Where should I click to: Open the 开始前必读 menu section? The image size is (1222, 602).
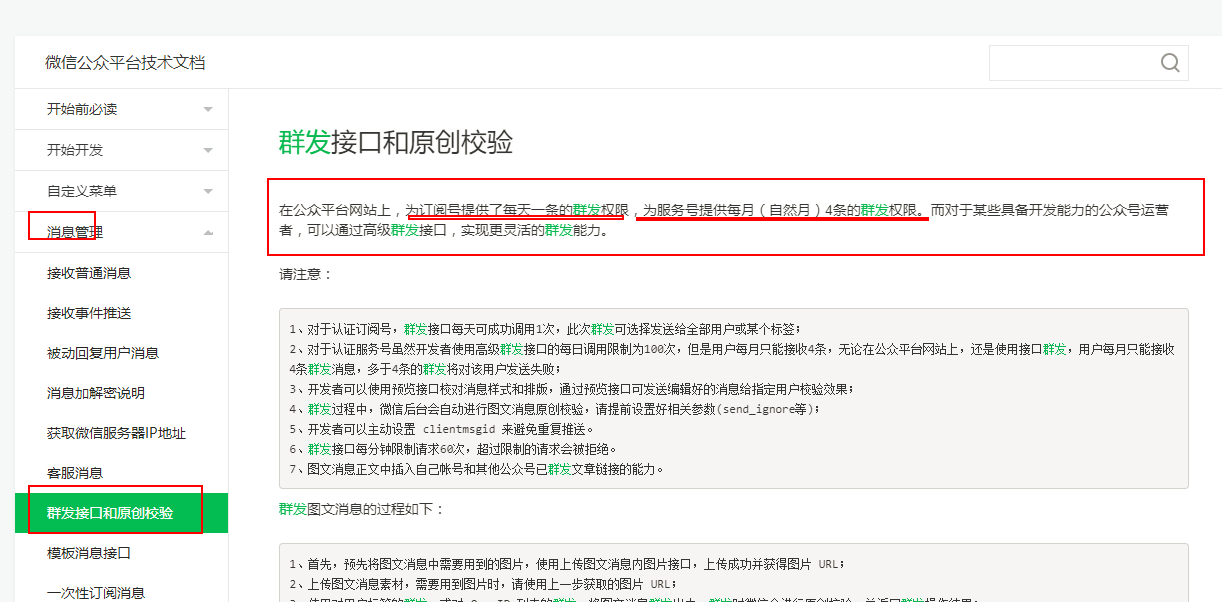[x=82, y=109]
